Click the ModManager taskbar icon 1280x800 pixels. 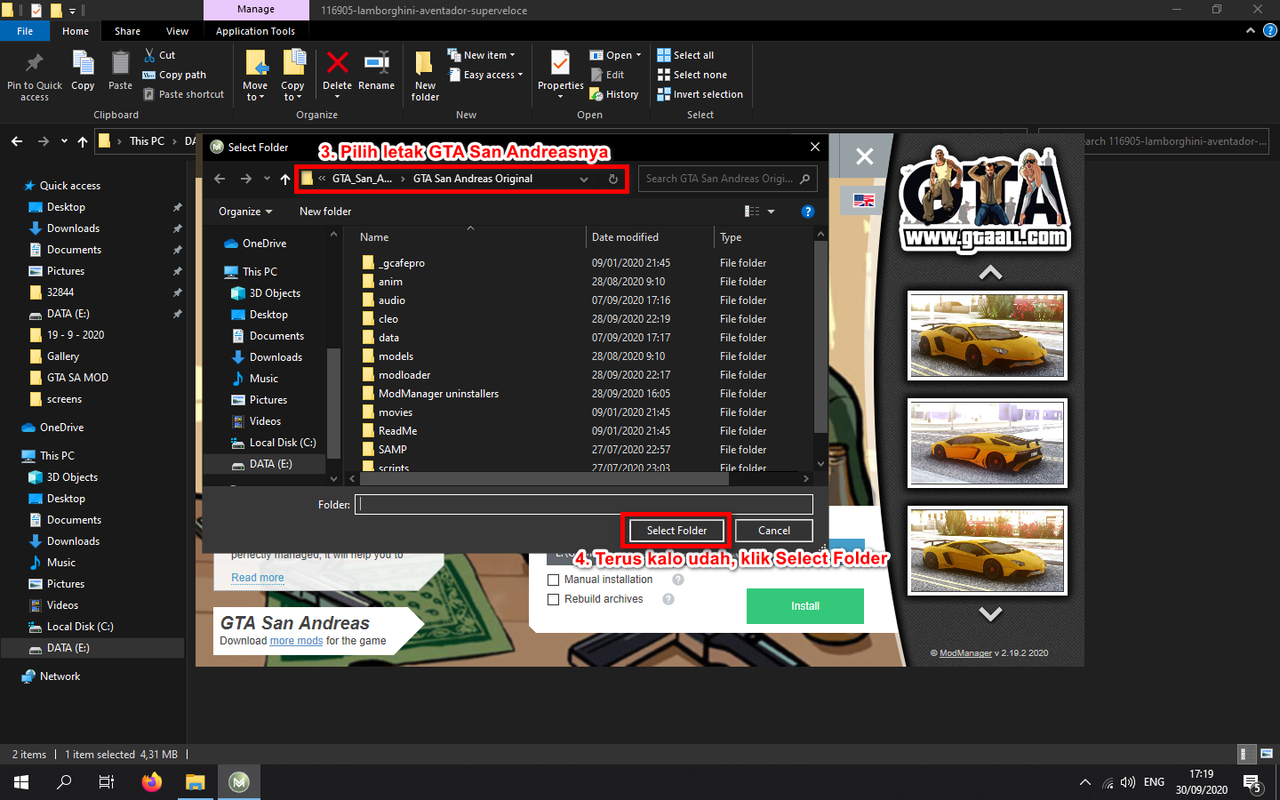click(x=239, y=782)
